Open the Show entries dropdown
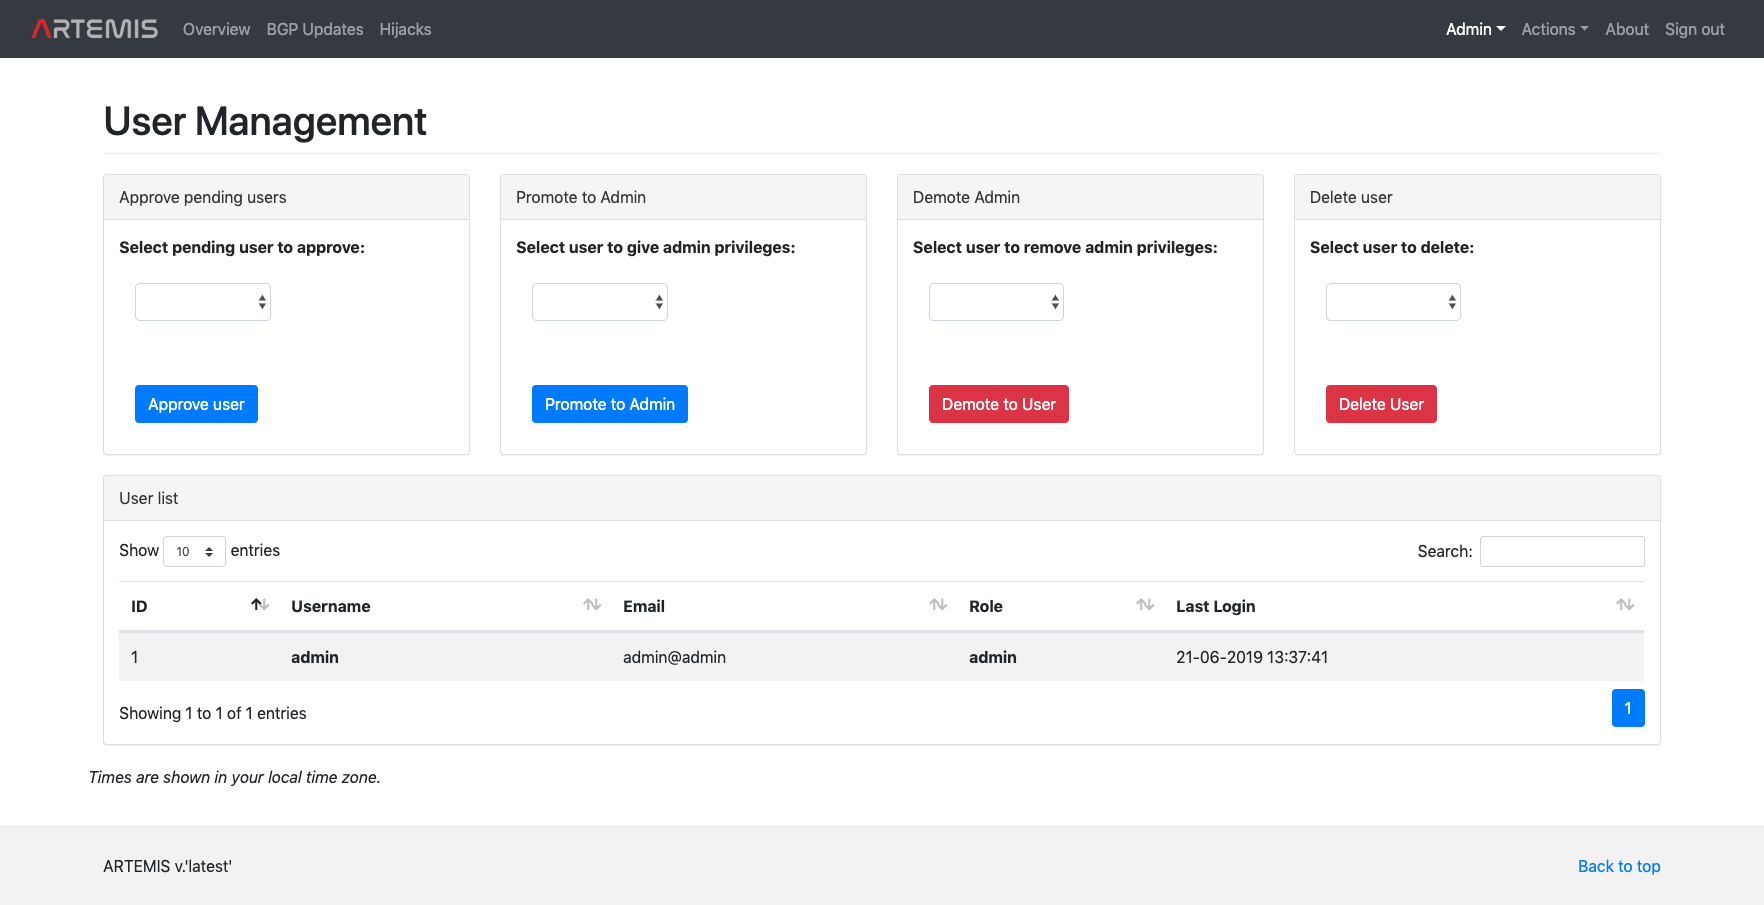Screen dimensions: 1764x905 pyautogui.click(x=194, y=551)
